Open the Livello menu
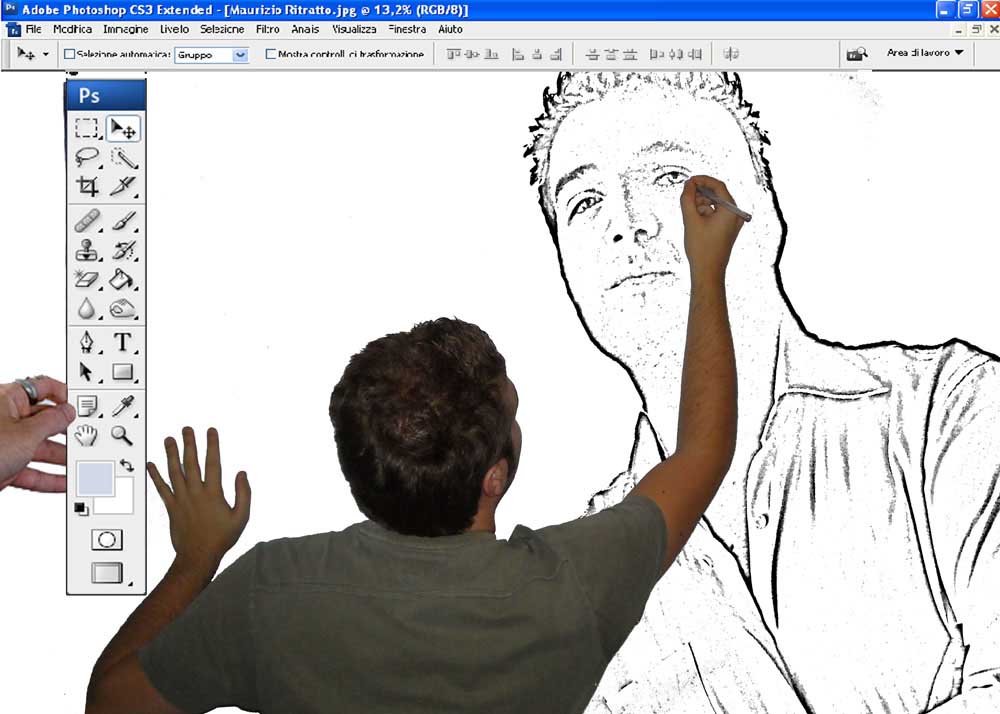Viewport: 1000px width, 714px height. pos(175,29)
